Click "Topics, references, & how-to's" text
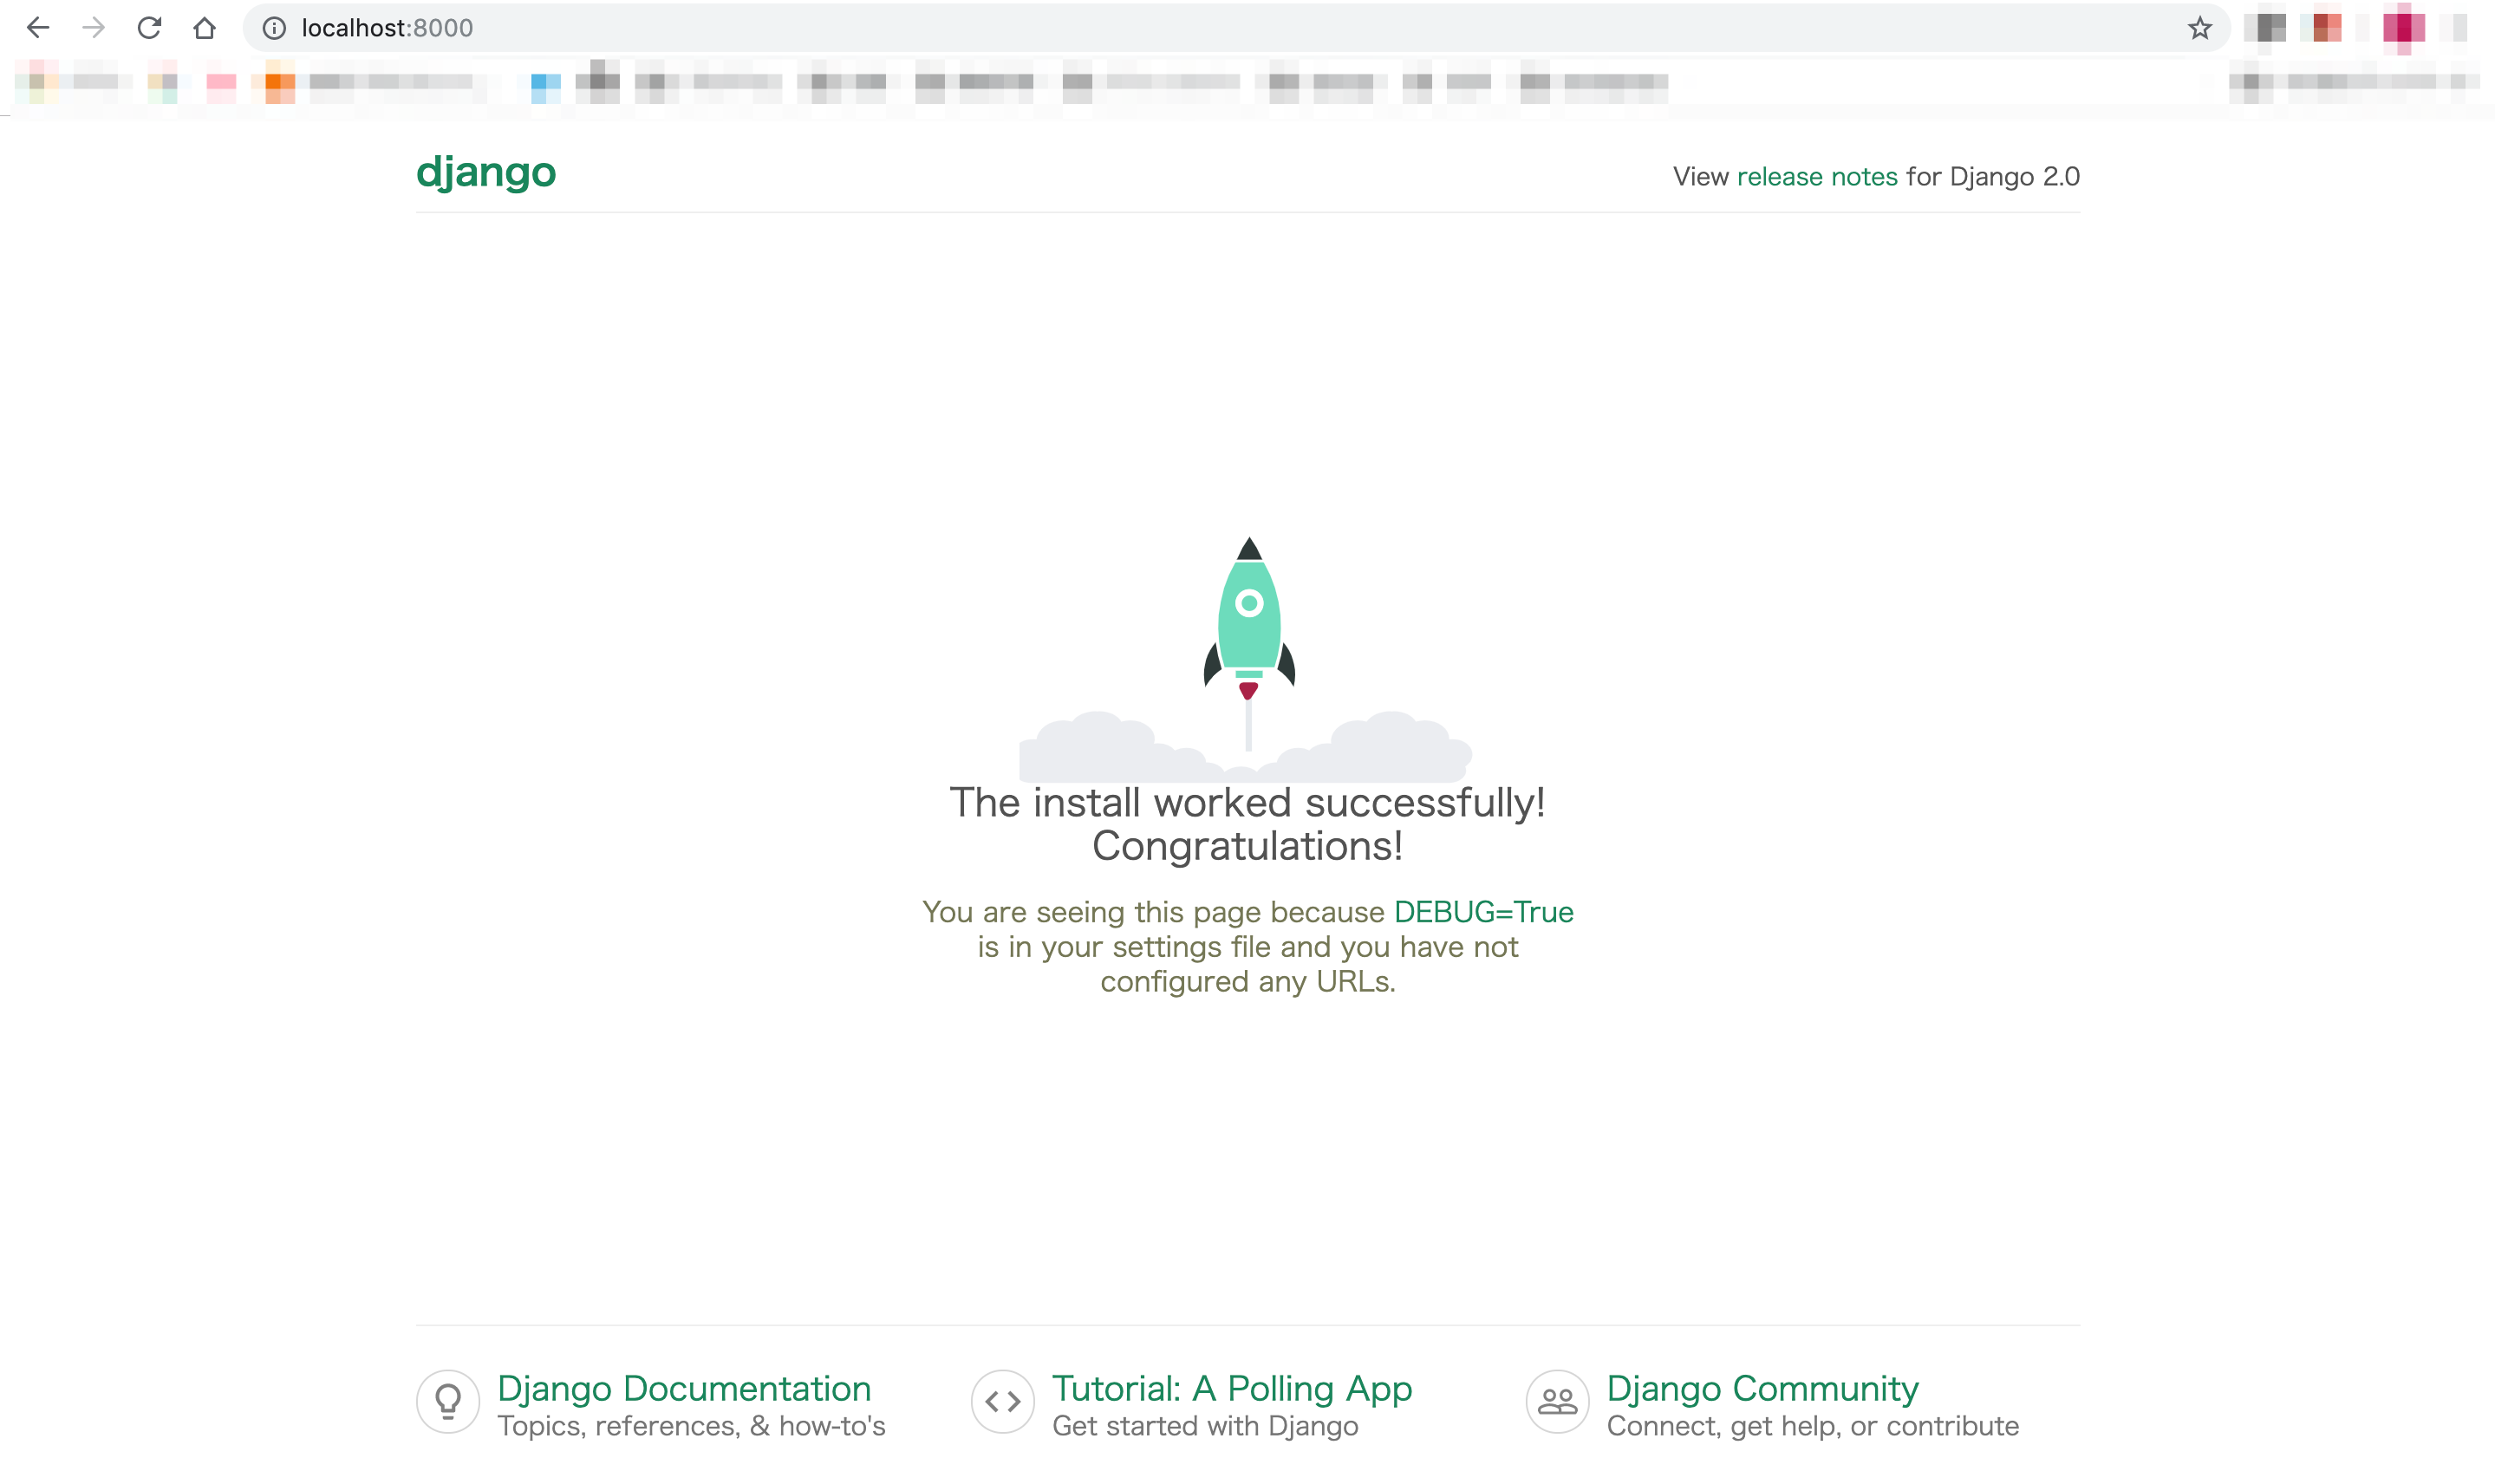Viewport: 2495px width, 1484px height. pyautogui.click(x=691, y=1426)
